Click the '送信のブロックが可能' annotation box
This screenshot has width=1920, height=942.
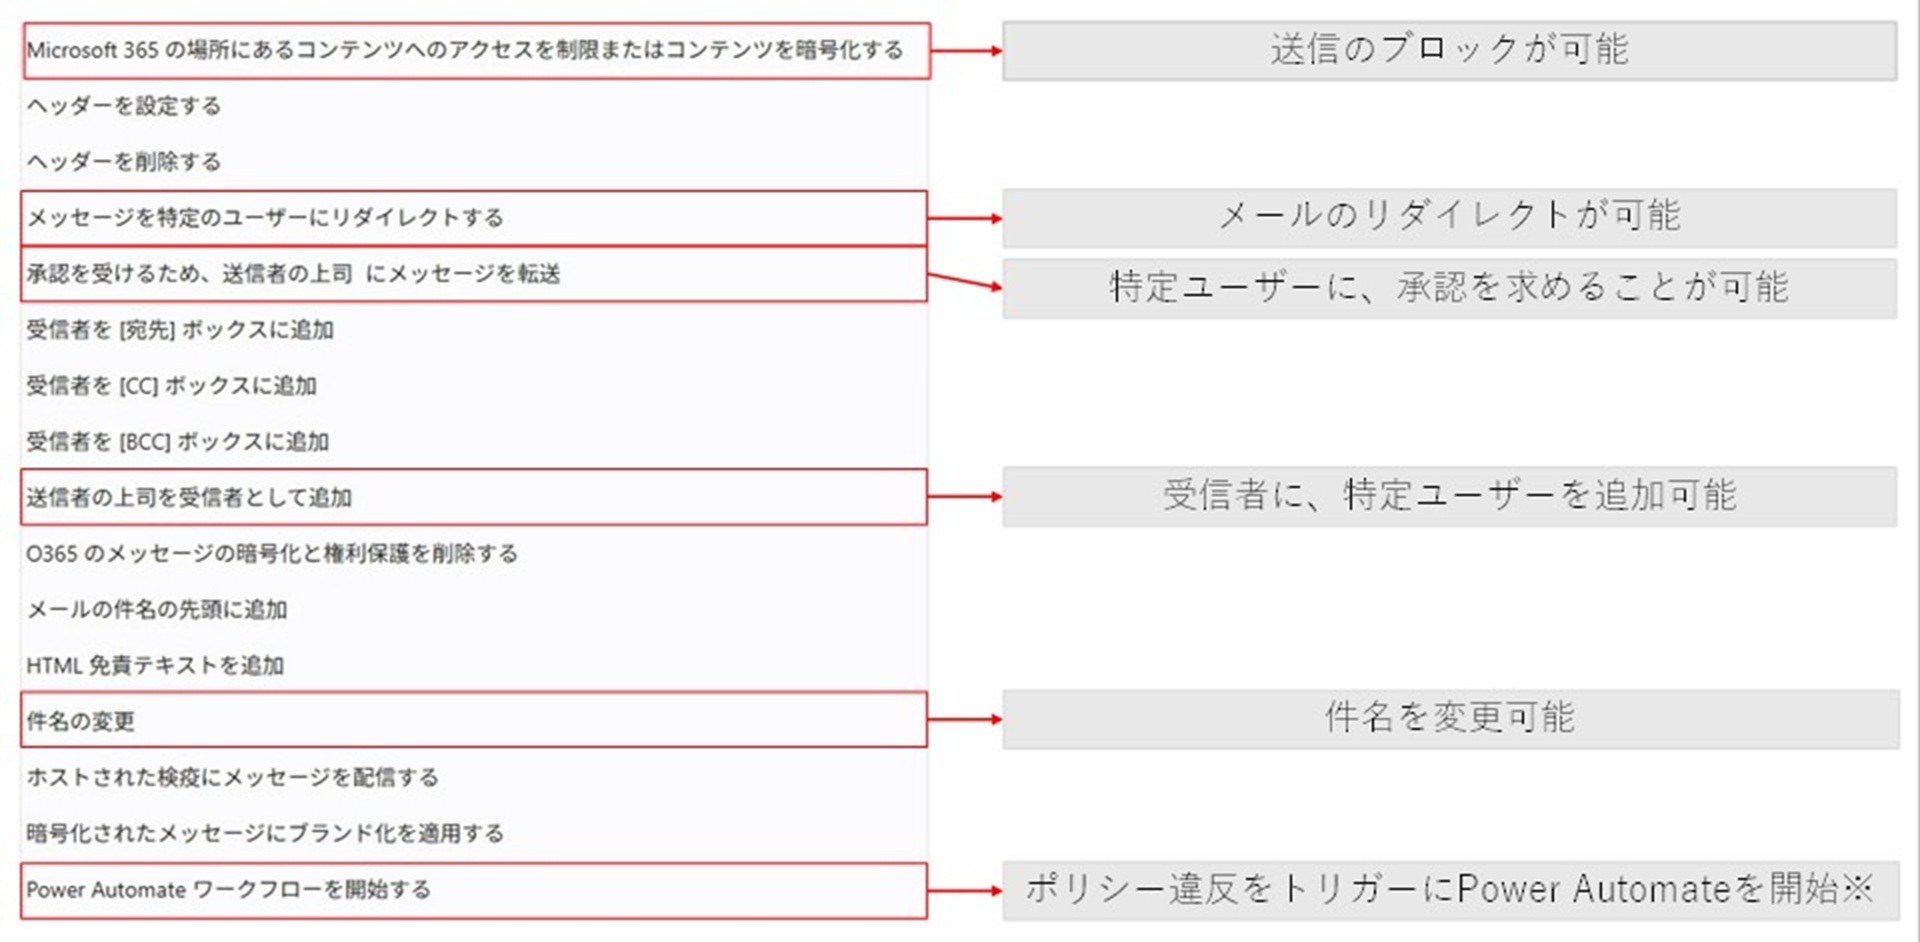1449,50
